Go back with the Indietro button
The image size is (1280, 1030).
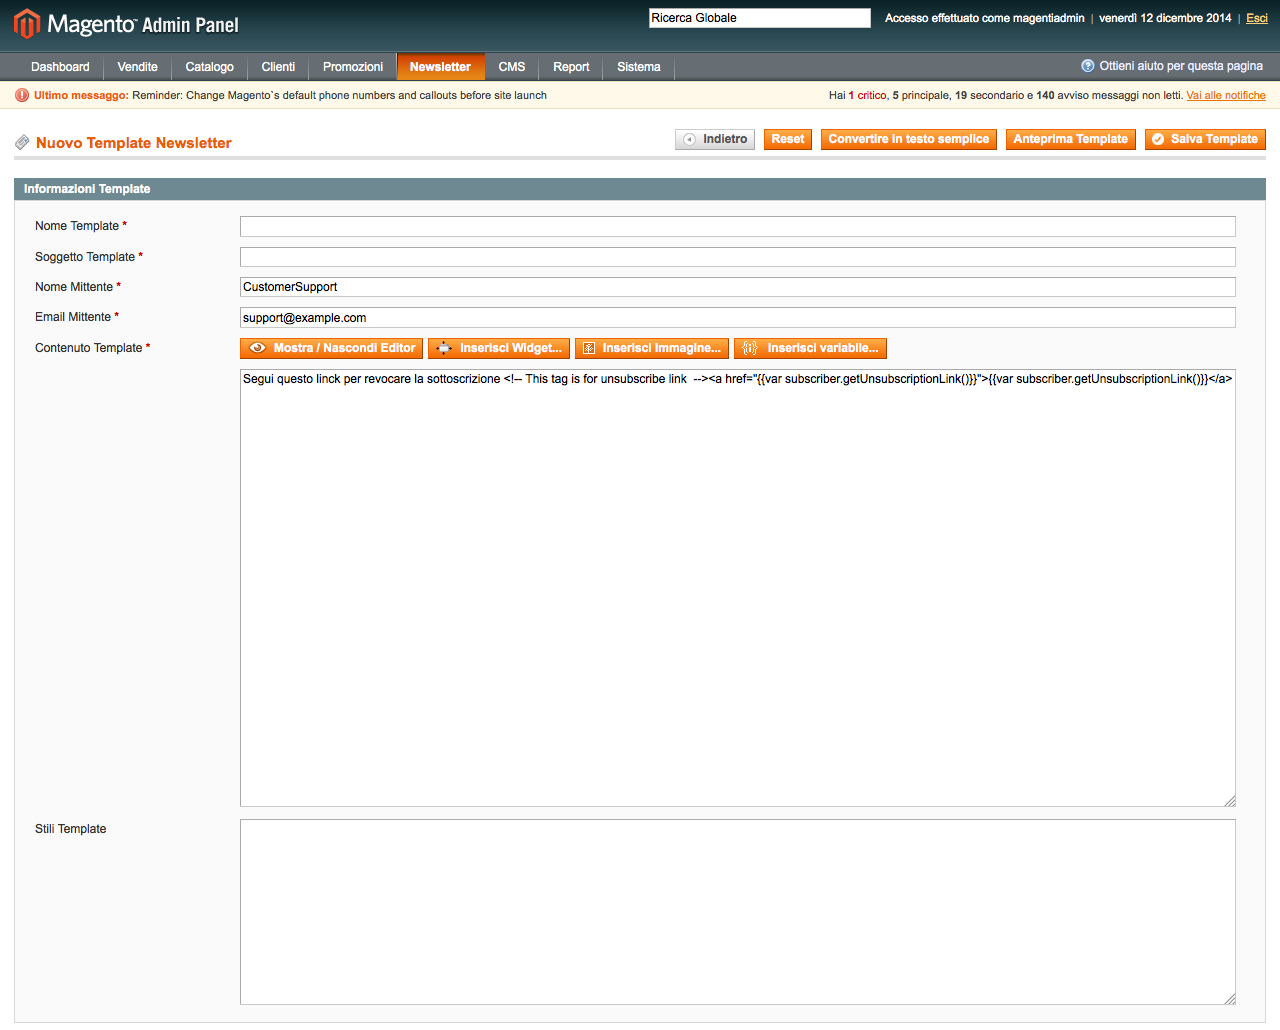point(714,139)
